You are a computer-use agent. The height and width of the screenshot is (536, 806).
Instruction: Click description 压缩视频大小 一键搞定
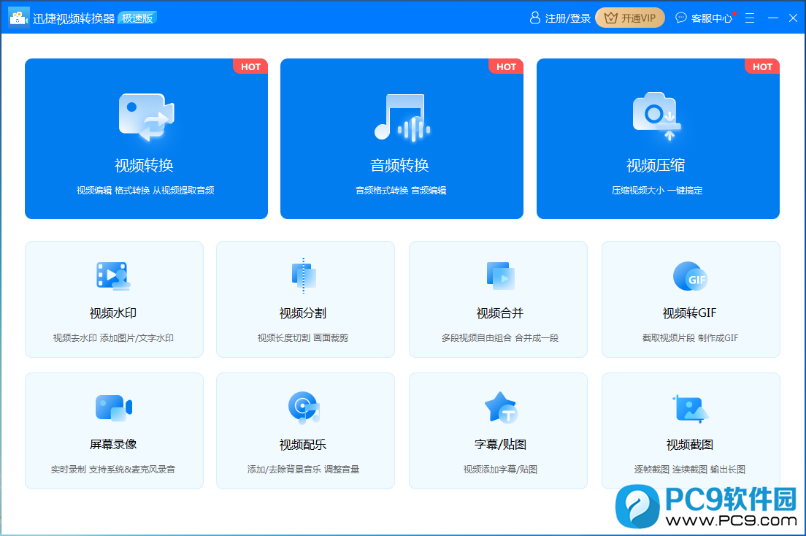pos(657,190)
